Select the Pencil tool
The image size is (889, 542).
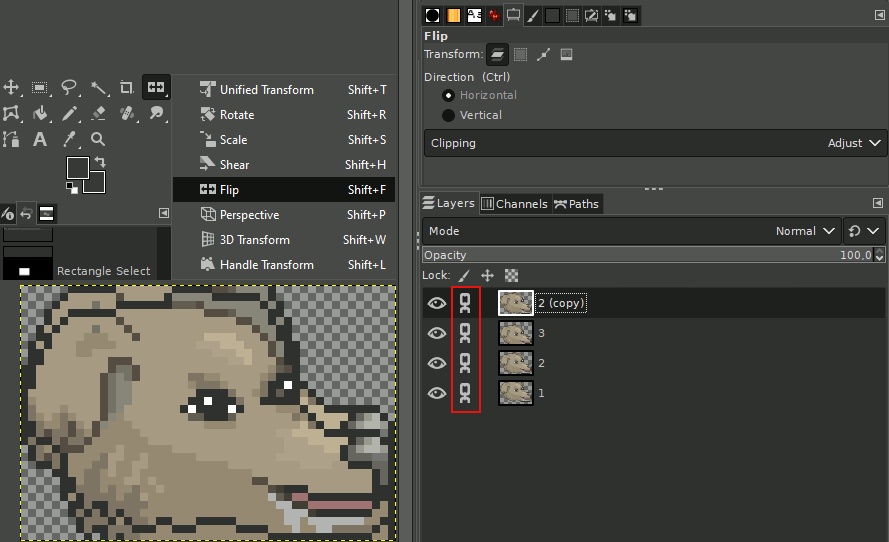69,113
